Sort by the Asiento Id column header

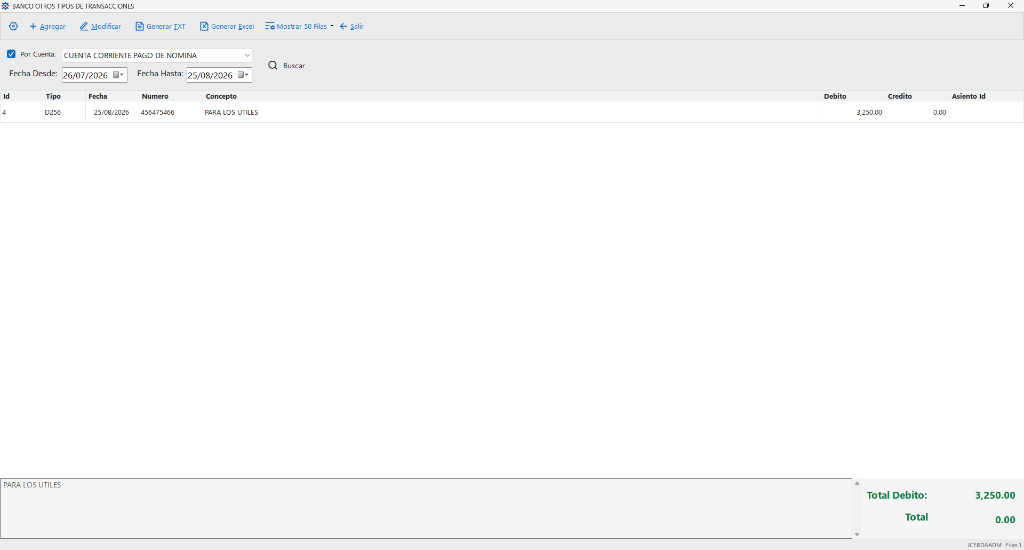click(986, 96)
